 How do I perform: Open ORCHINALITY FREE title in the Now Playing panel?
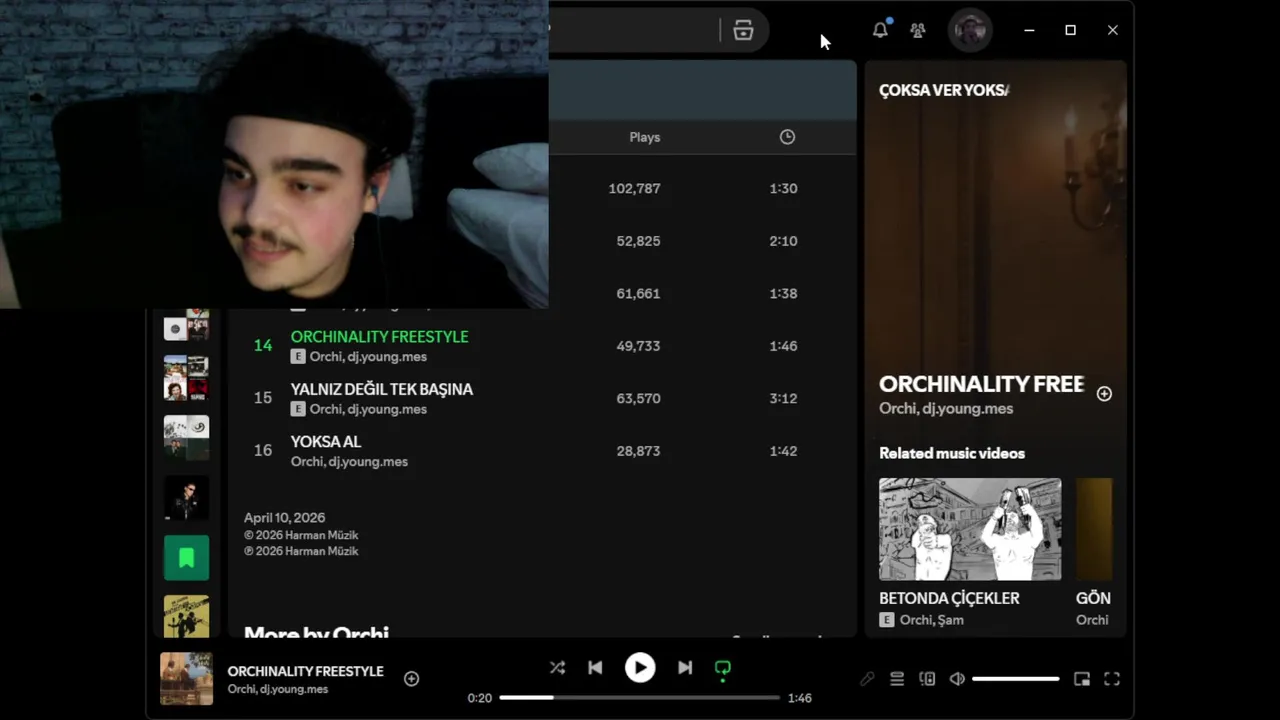pyautogui.click(x=981, y=384)
